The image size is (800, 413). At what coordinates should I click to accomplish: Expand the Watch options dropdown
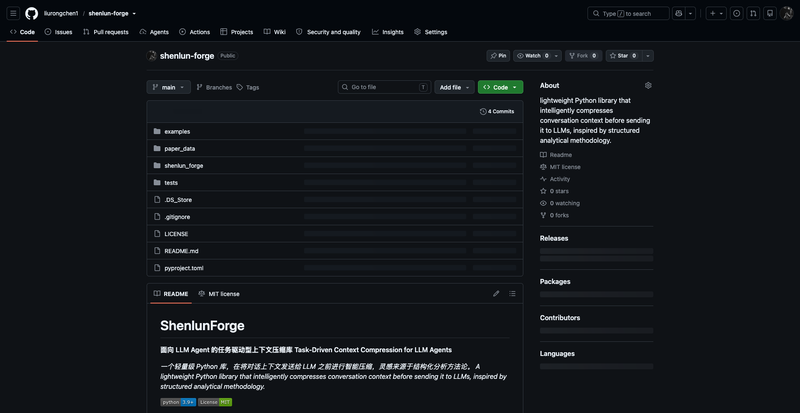coord(556,56)
